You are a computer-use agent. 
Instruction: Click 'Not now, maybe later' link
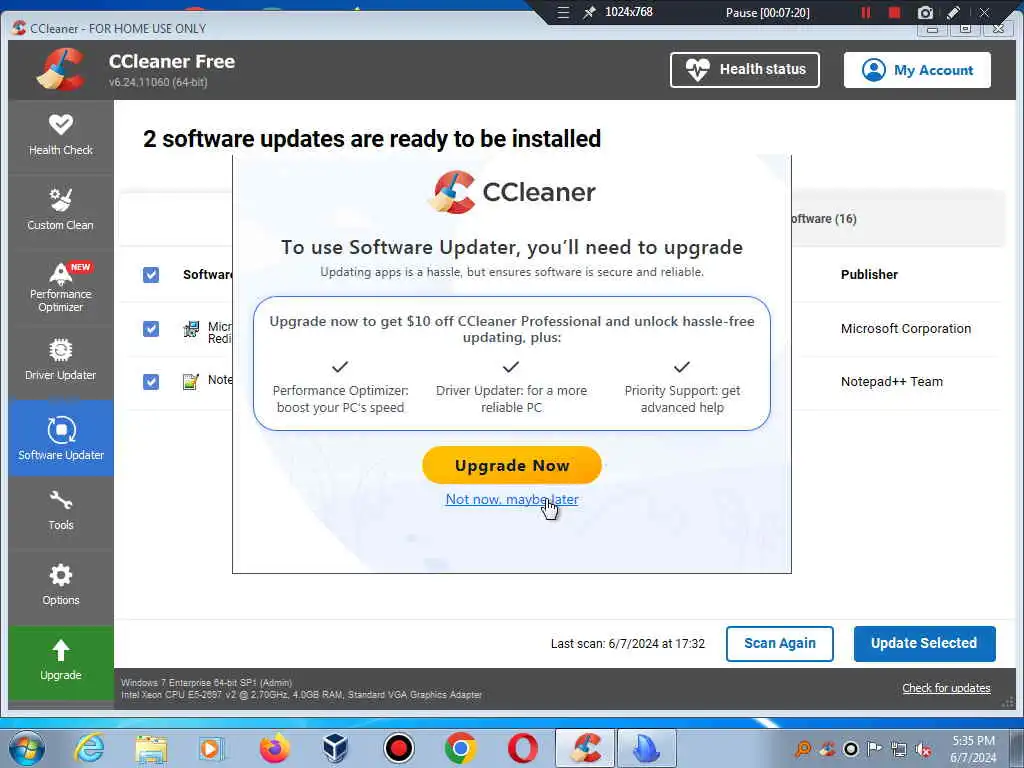511,500
